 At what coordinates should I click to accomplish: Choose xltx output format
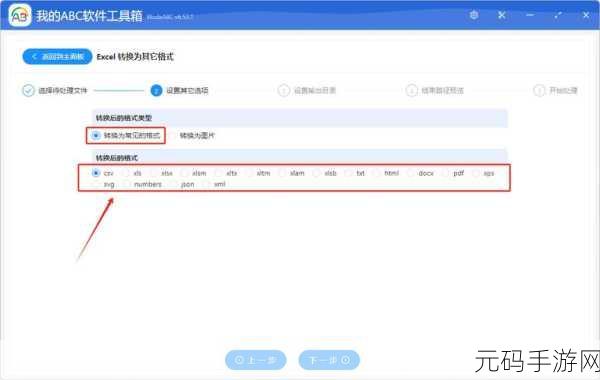[226, 173]
